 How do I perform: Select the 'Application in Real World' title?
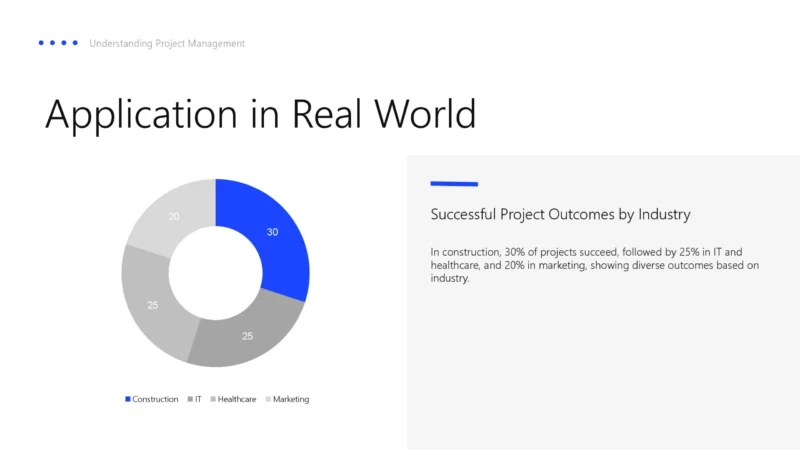(x=261, y=114)
